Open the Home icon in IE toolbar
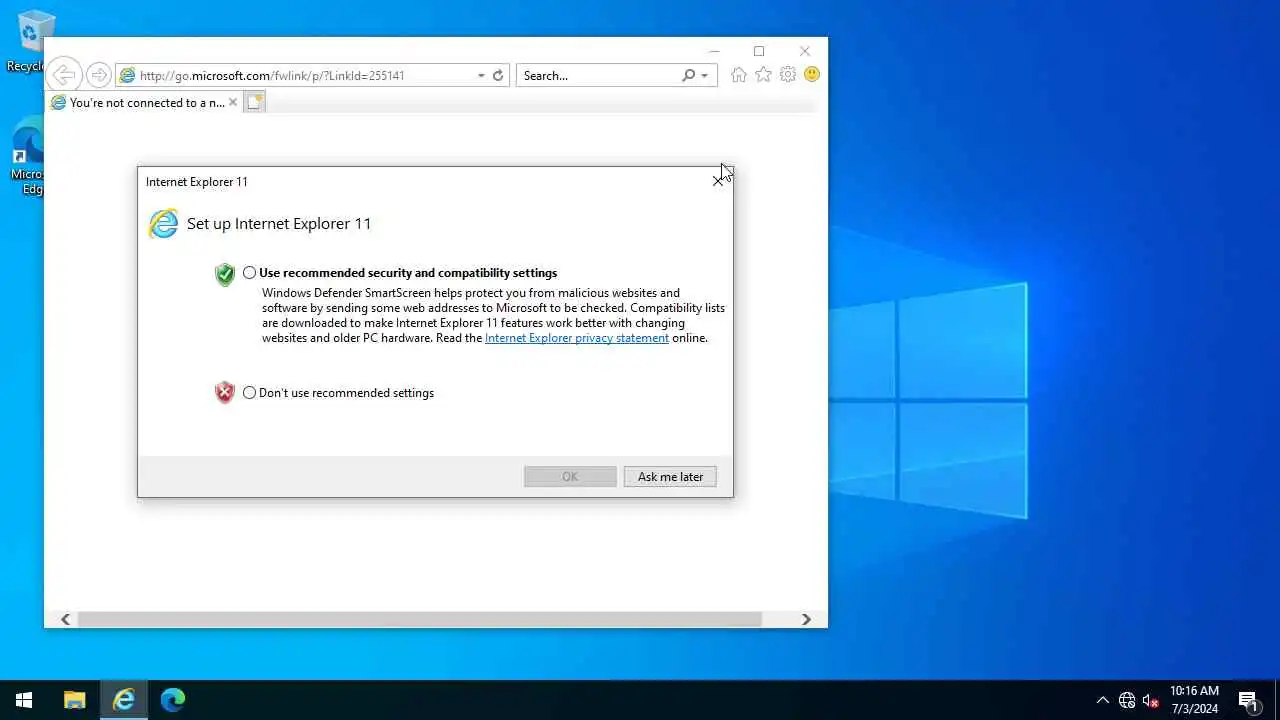 (x=739, y=75)
